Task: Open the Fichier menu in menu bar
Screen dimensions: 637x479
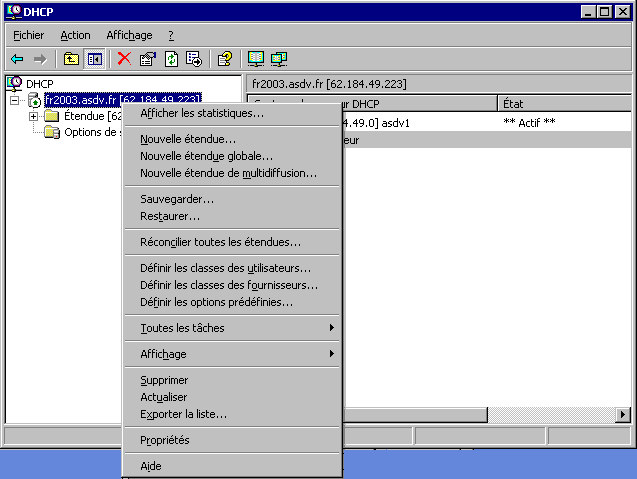Action: click(29, 35)
